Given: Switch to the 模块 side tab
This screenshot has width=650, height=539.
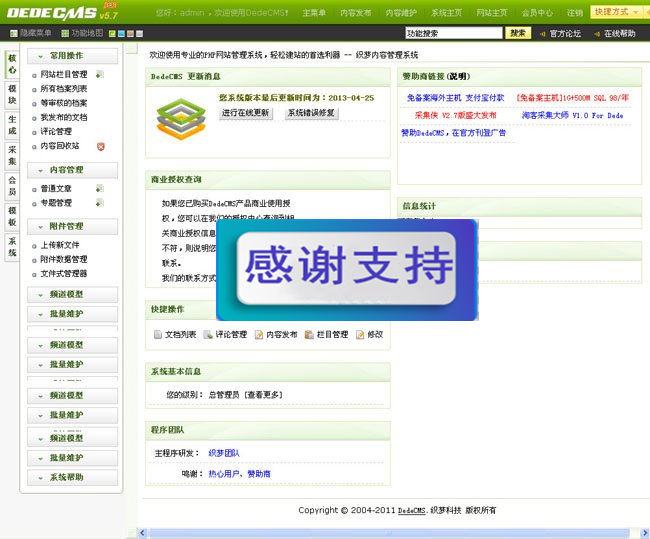Looking at the screenshot, I should point(12,95).
